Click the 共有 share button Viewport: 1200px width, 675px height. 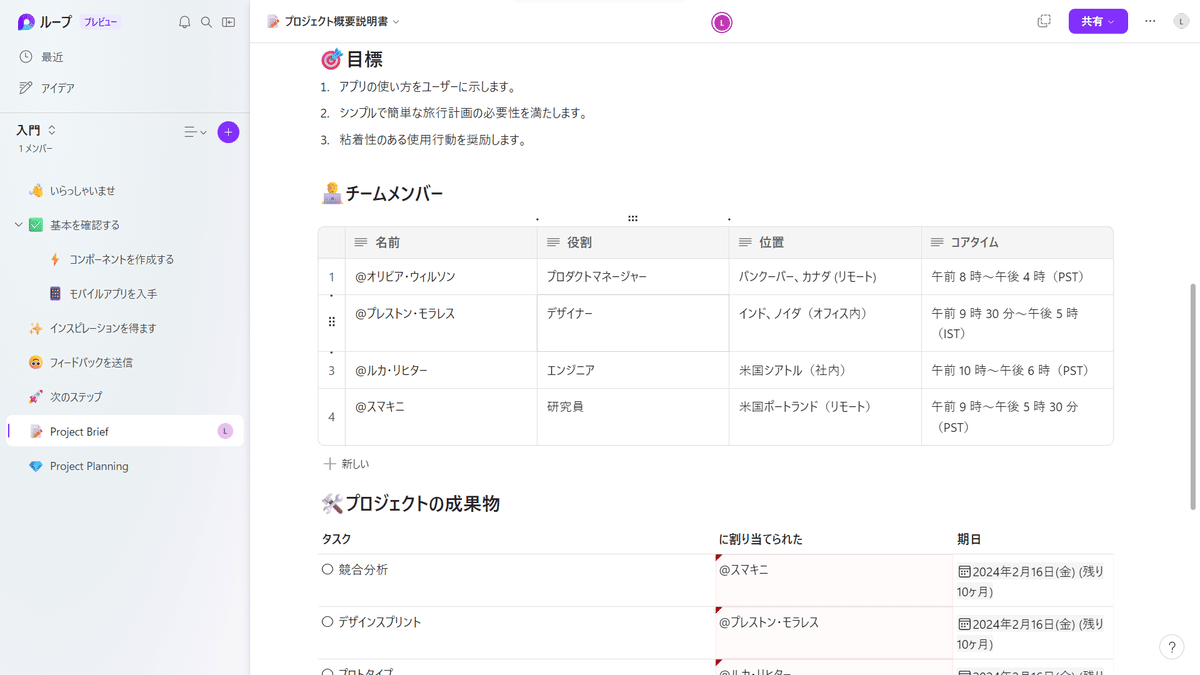pos(1098,21)
